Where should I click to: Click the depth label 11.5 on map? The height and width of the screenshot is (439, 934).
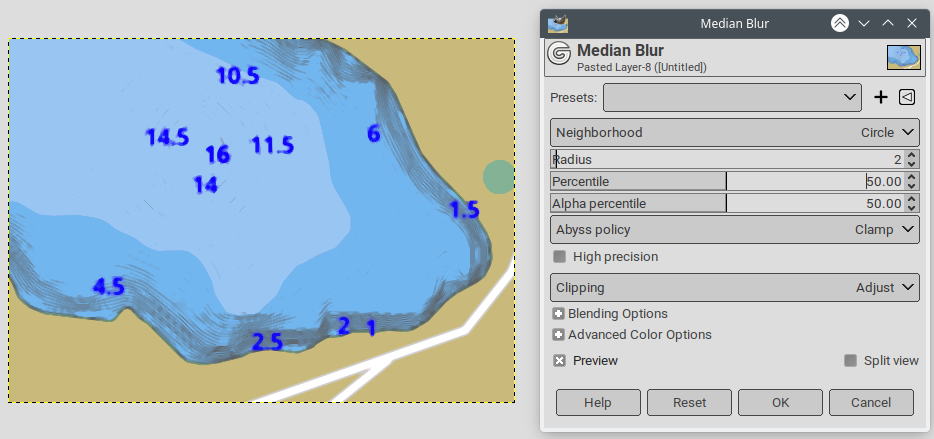(x=272, y=145)
